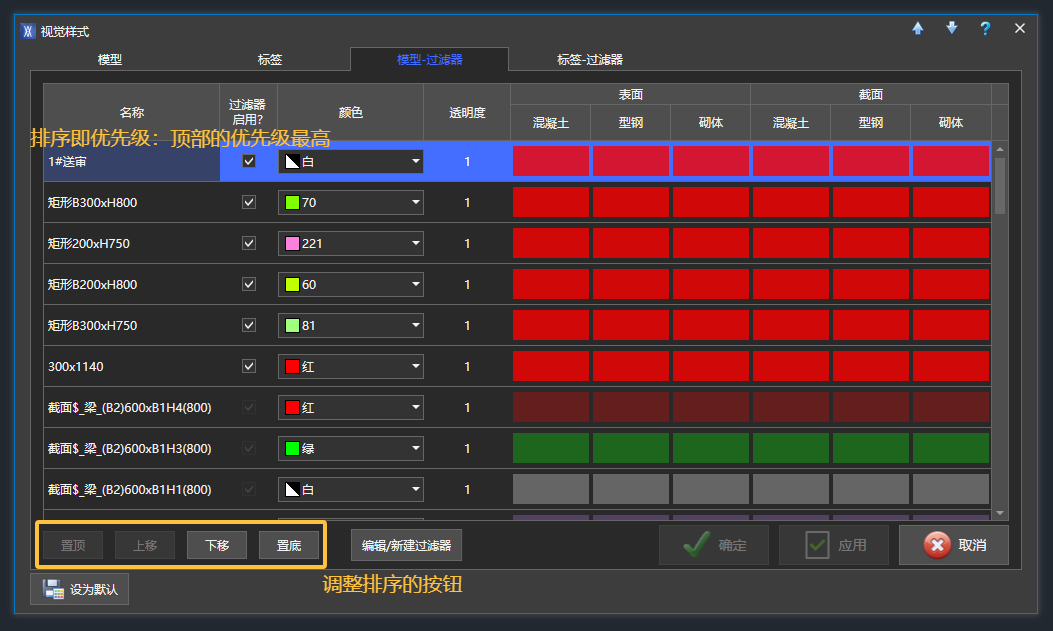Screen dimensions: 1053x631
Task: Confirm with the 确定 button
Action: pyautogui.click(x=714, y=545)
